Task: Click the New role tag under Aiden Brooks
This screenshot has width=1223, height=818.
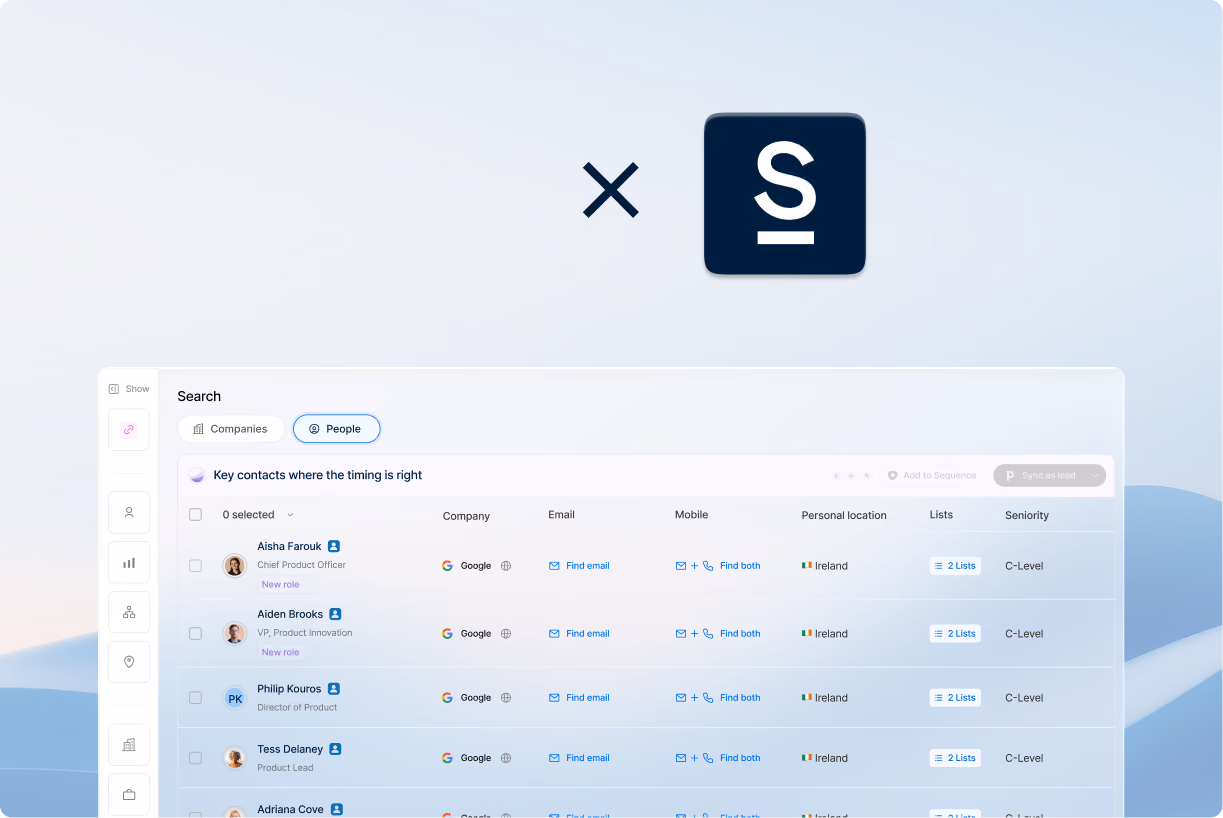Action: point(280,653)
